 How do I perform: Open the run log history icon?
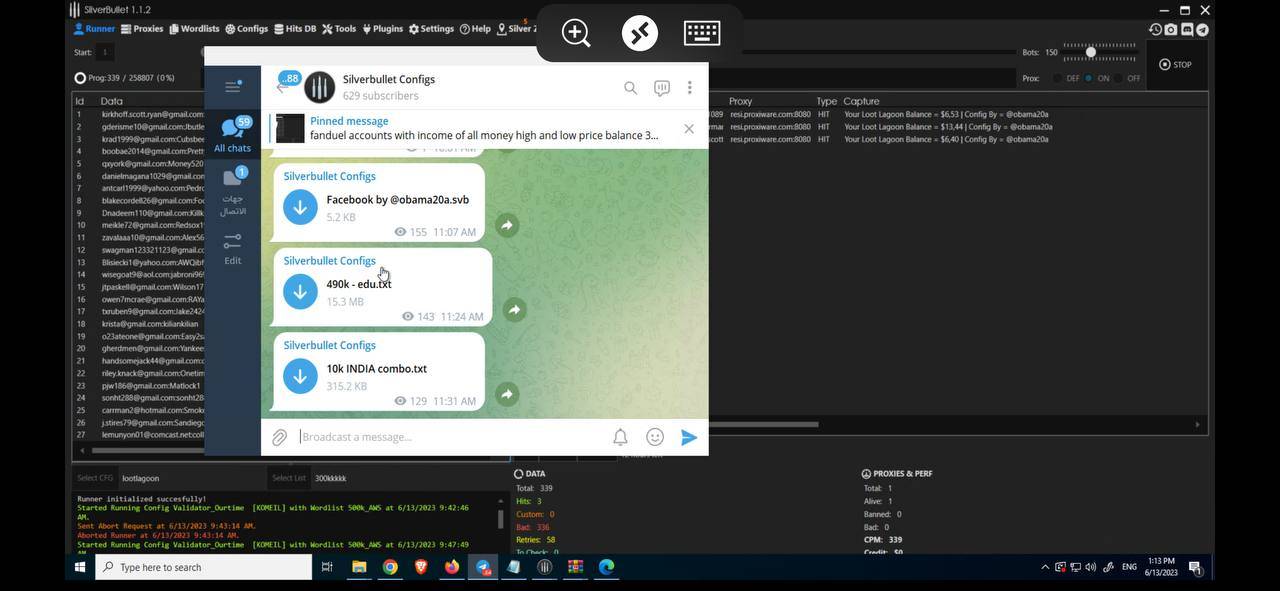[1155, 30]
